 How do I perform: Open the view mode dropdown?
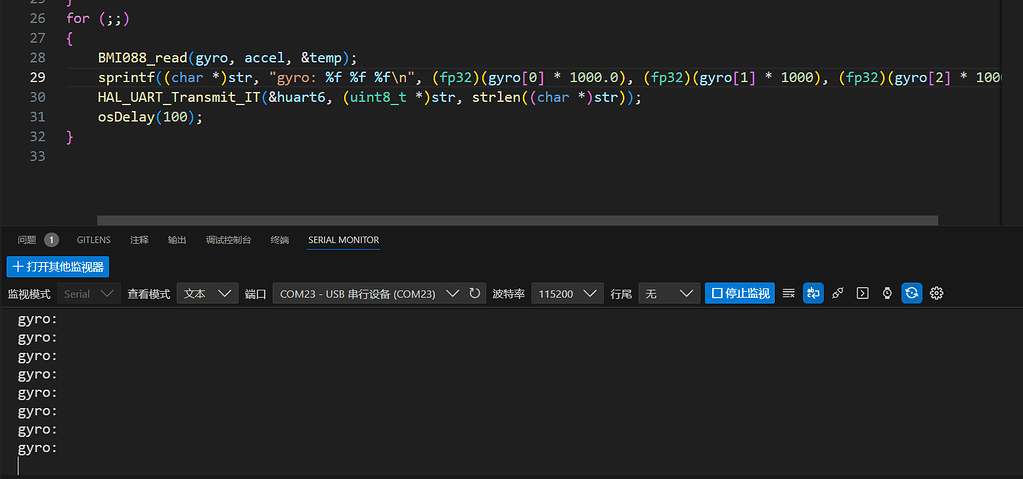[208, 293]
